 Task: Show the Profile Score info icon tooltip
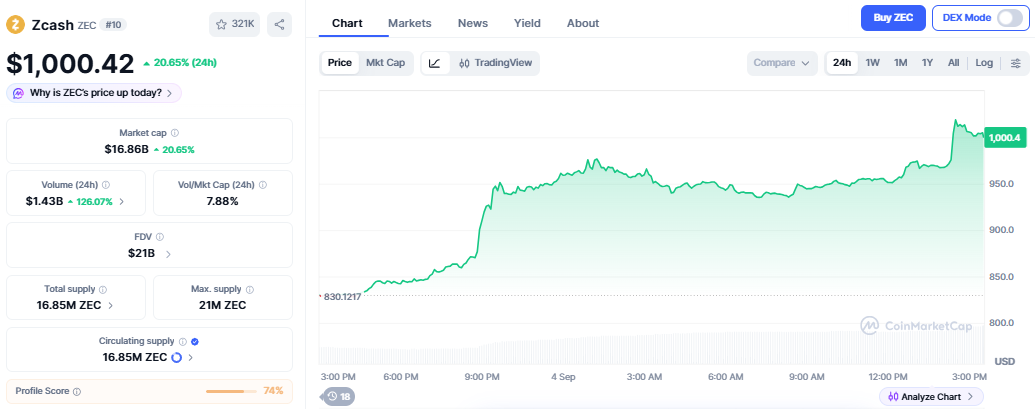point(77,391)
